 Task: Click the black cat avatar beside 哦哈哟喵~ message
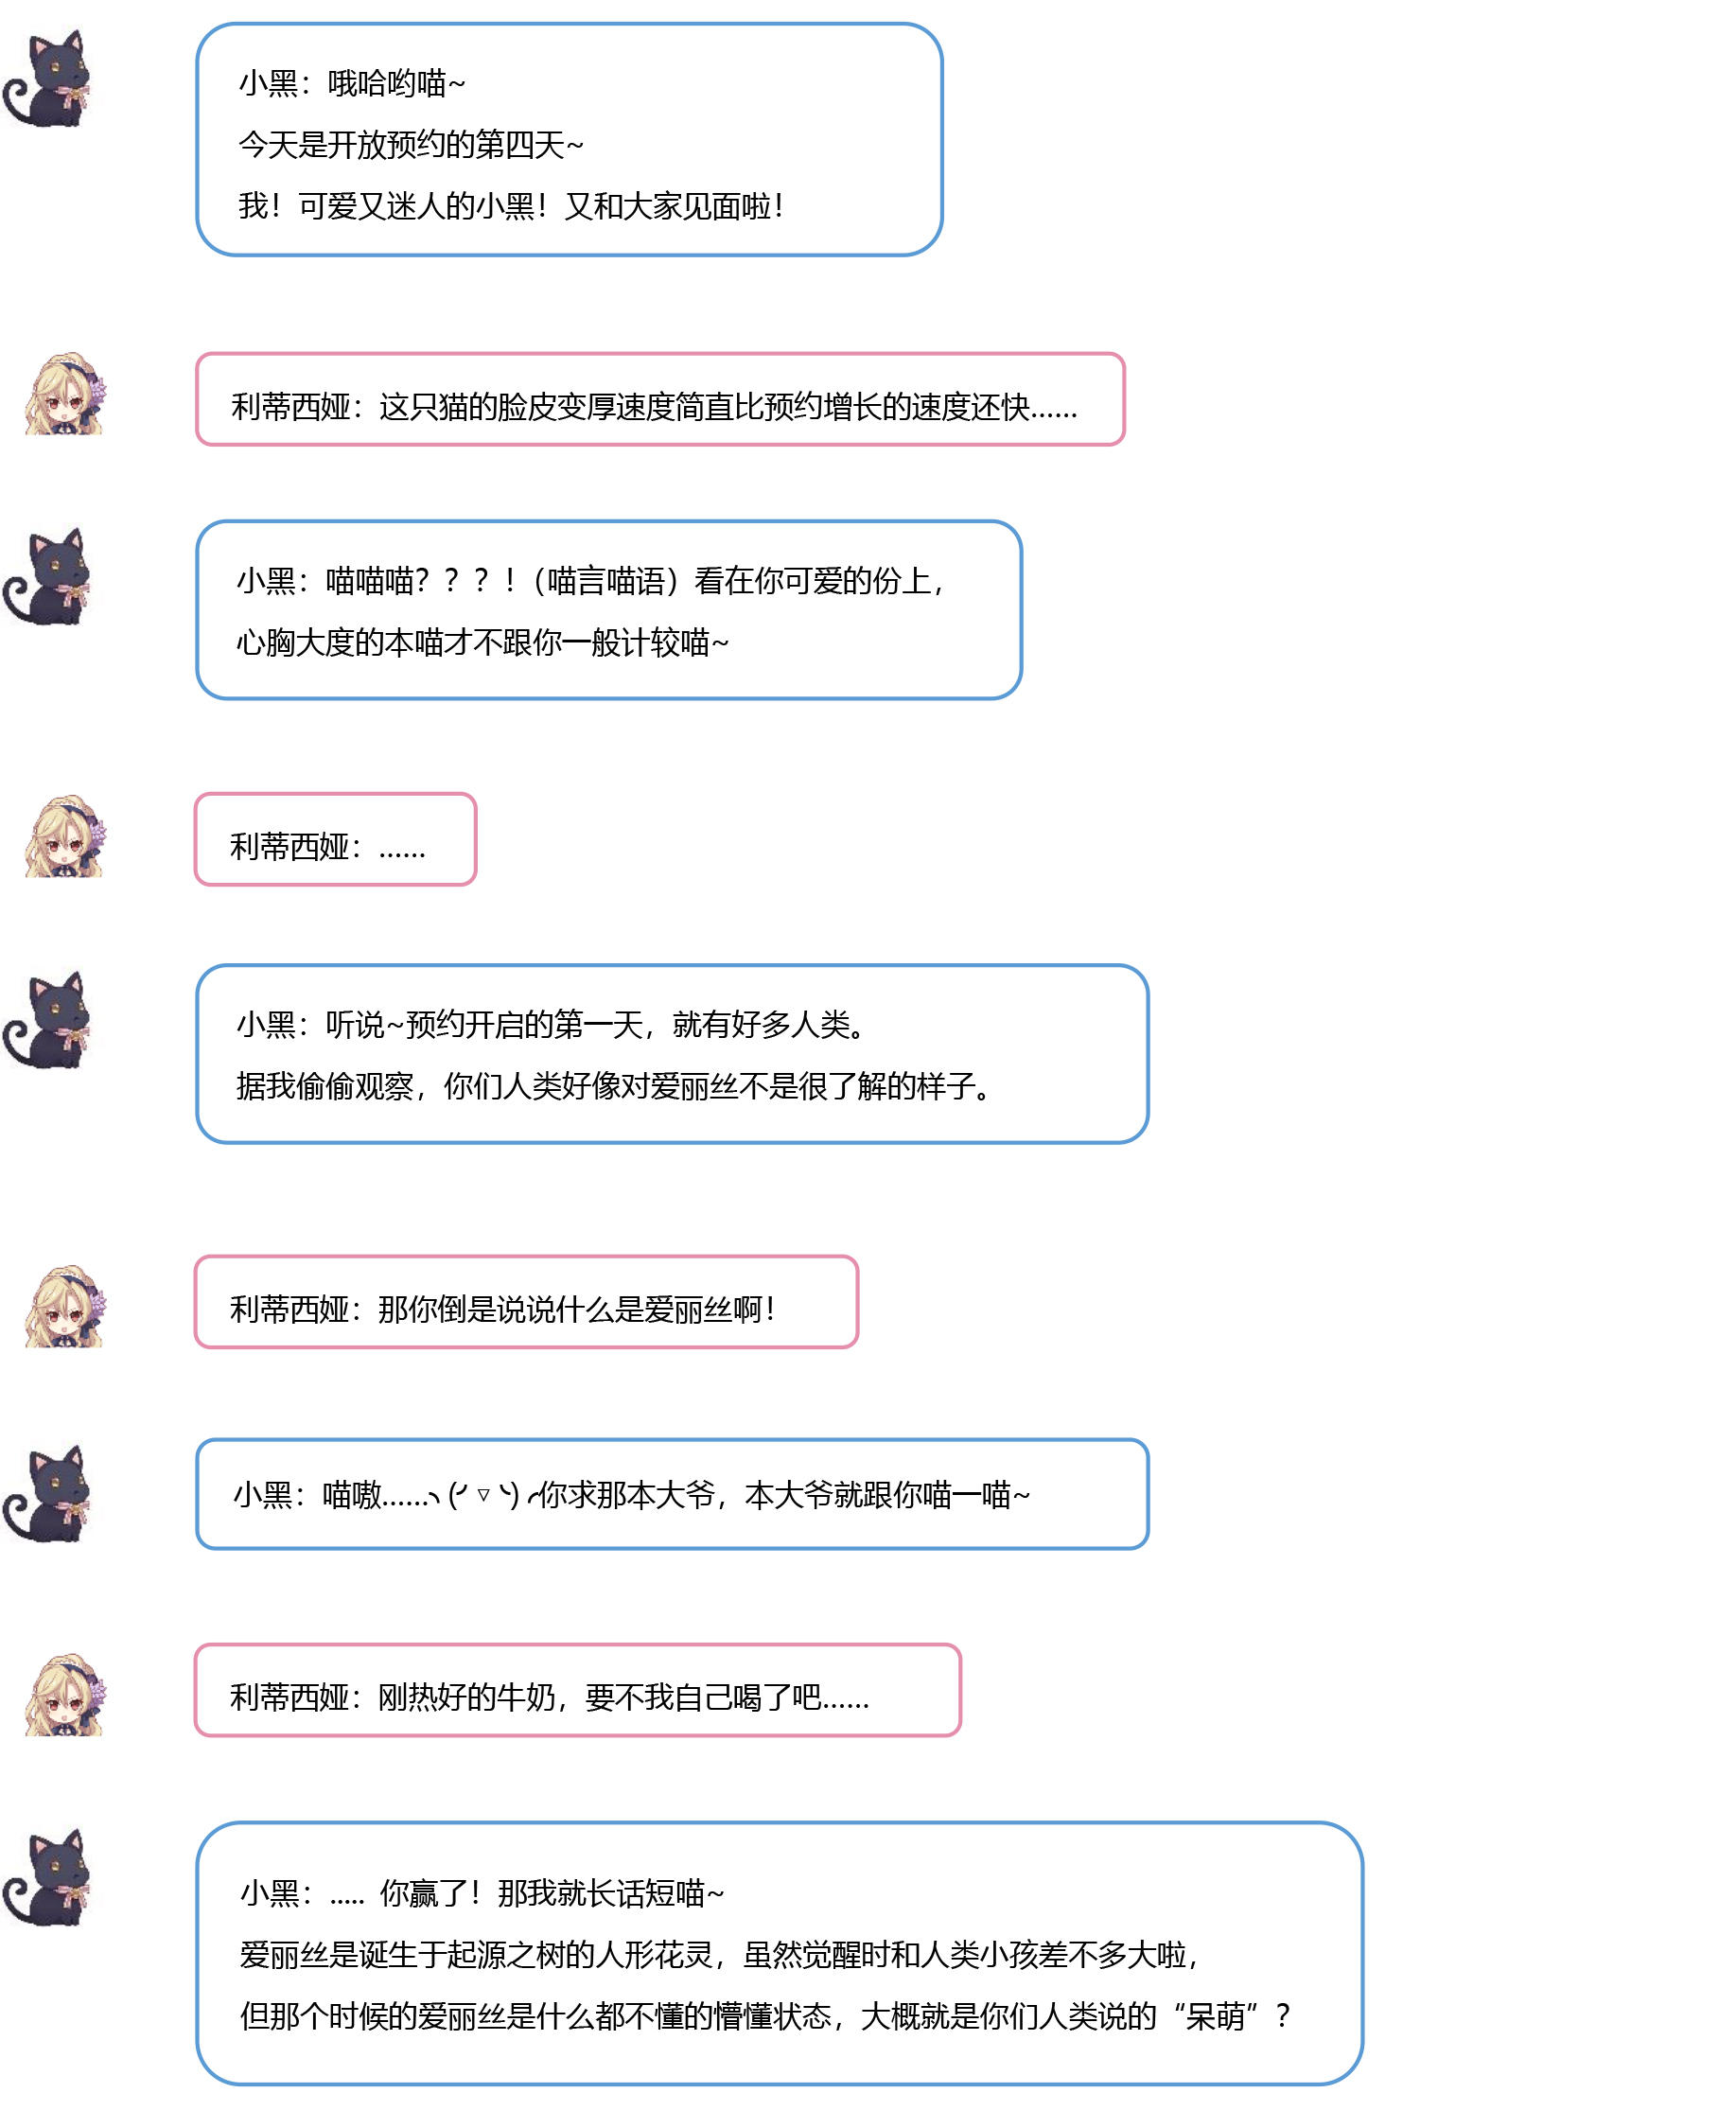click(47, 79)
